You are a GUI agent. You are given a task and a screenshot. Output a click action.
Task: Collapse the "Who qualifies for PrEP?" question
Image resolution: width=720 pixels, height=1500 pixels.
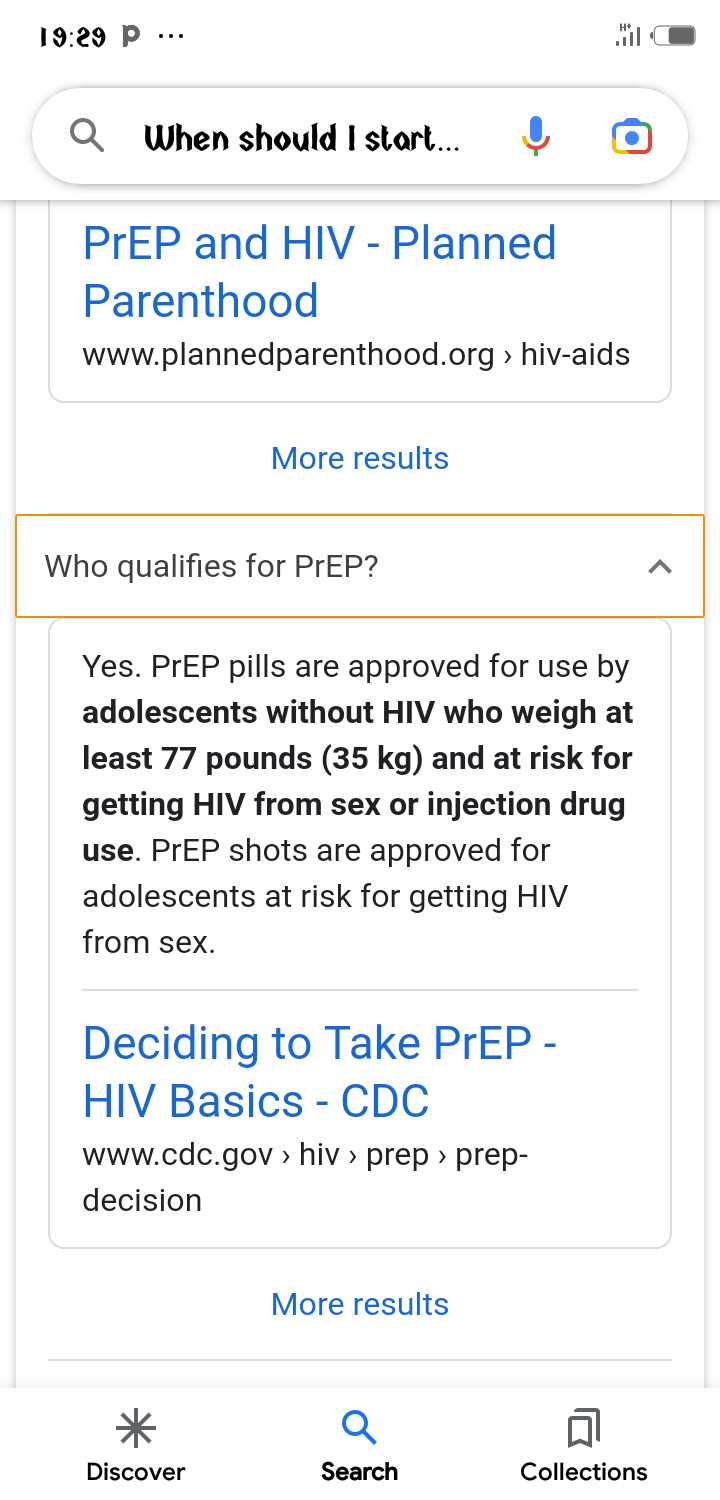click(212, 567)
